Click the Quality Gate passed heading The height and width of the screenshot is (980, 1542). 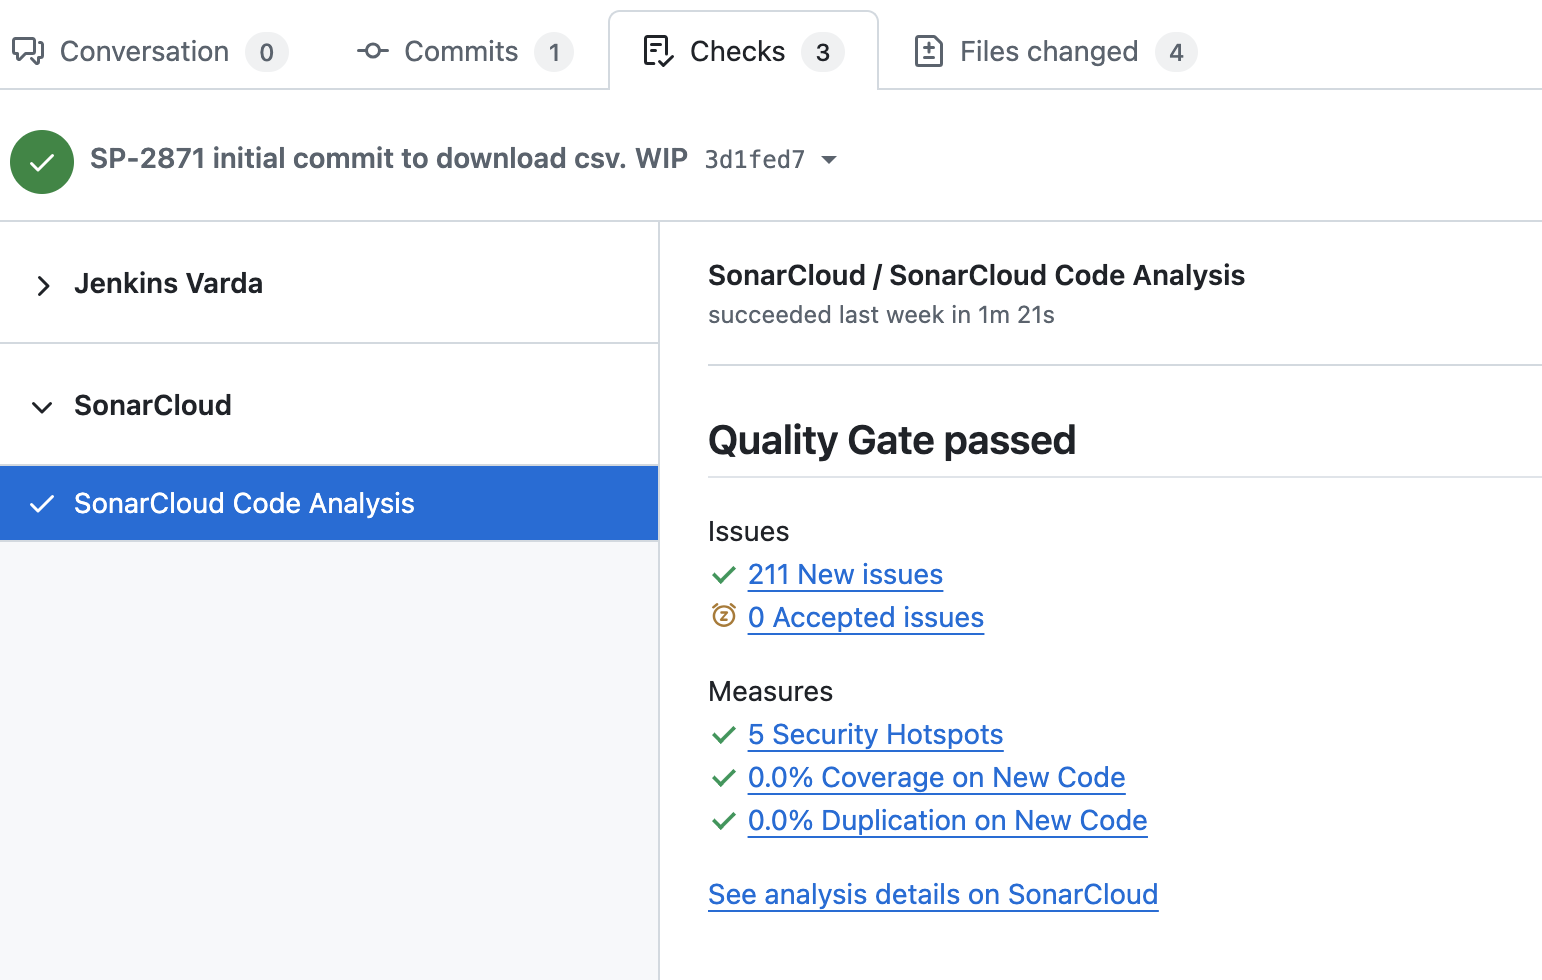click(x=892, y=440)
